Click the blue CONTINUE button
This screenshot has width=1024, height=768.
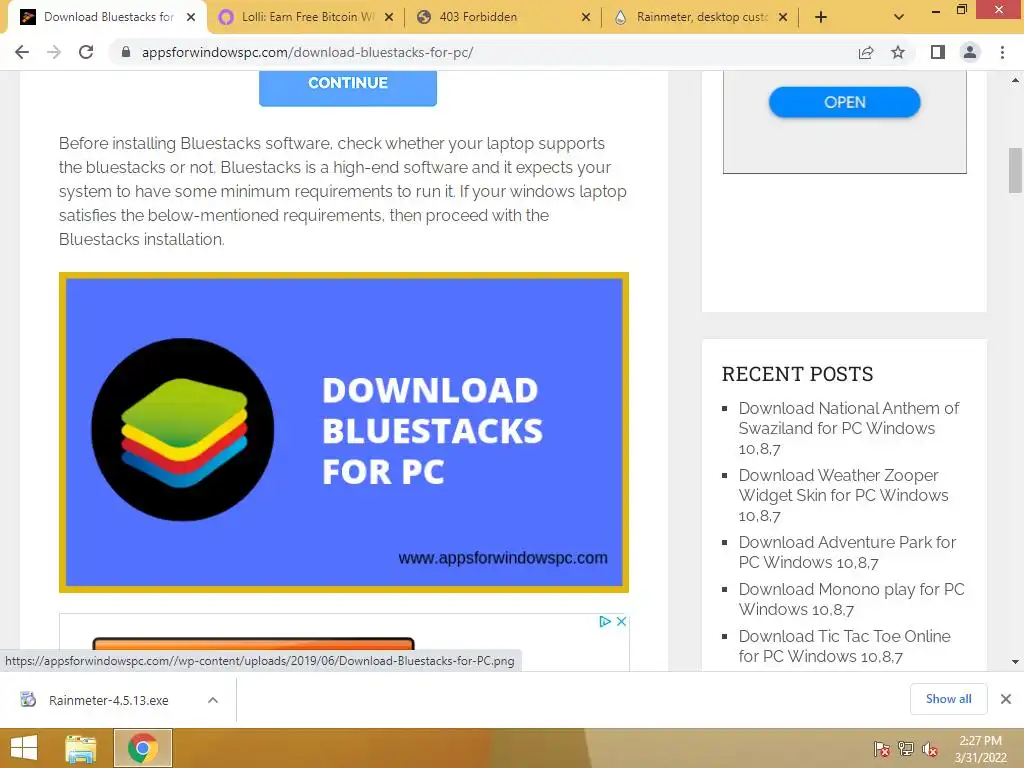click(347, 87)
